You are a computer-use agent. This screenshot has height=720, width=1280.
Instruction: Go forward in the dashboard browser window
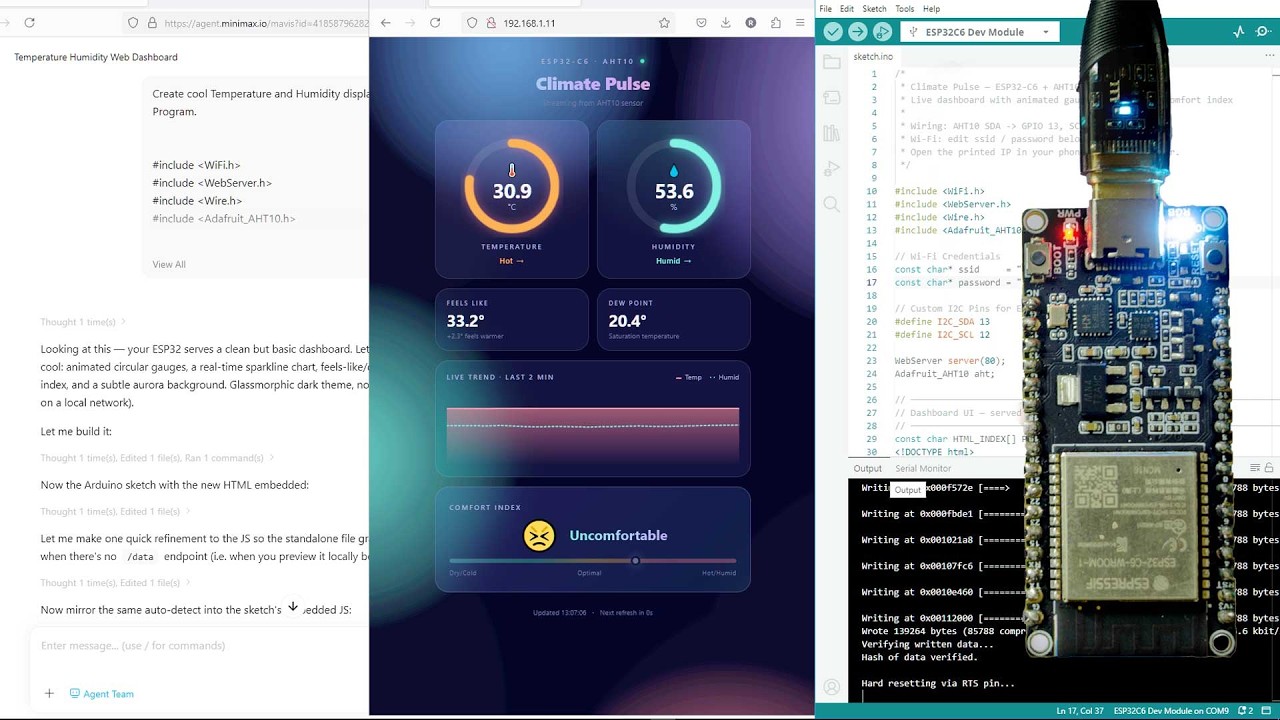(x=410, y=23)
